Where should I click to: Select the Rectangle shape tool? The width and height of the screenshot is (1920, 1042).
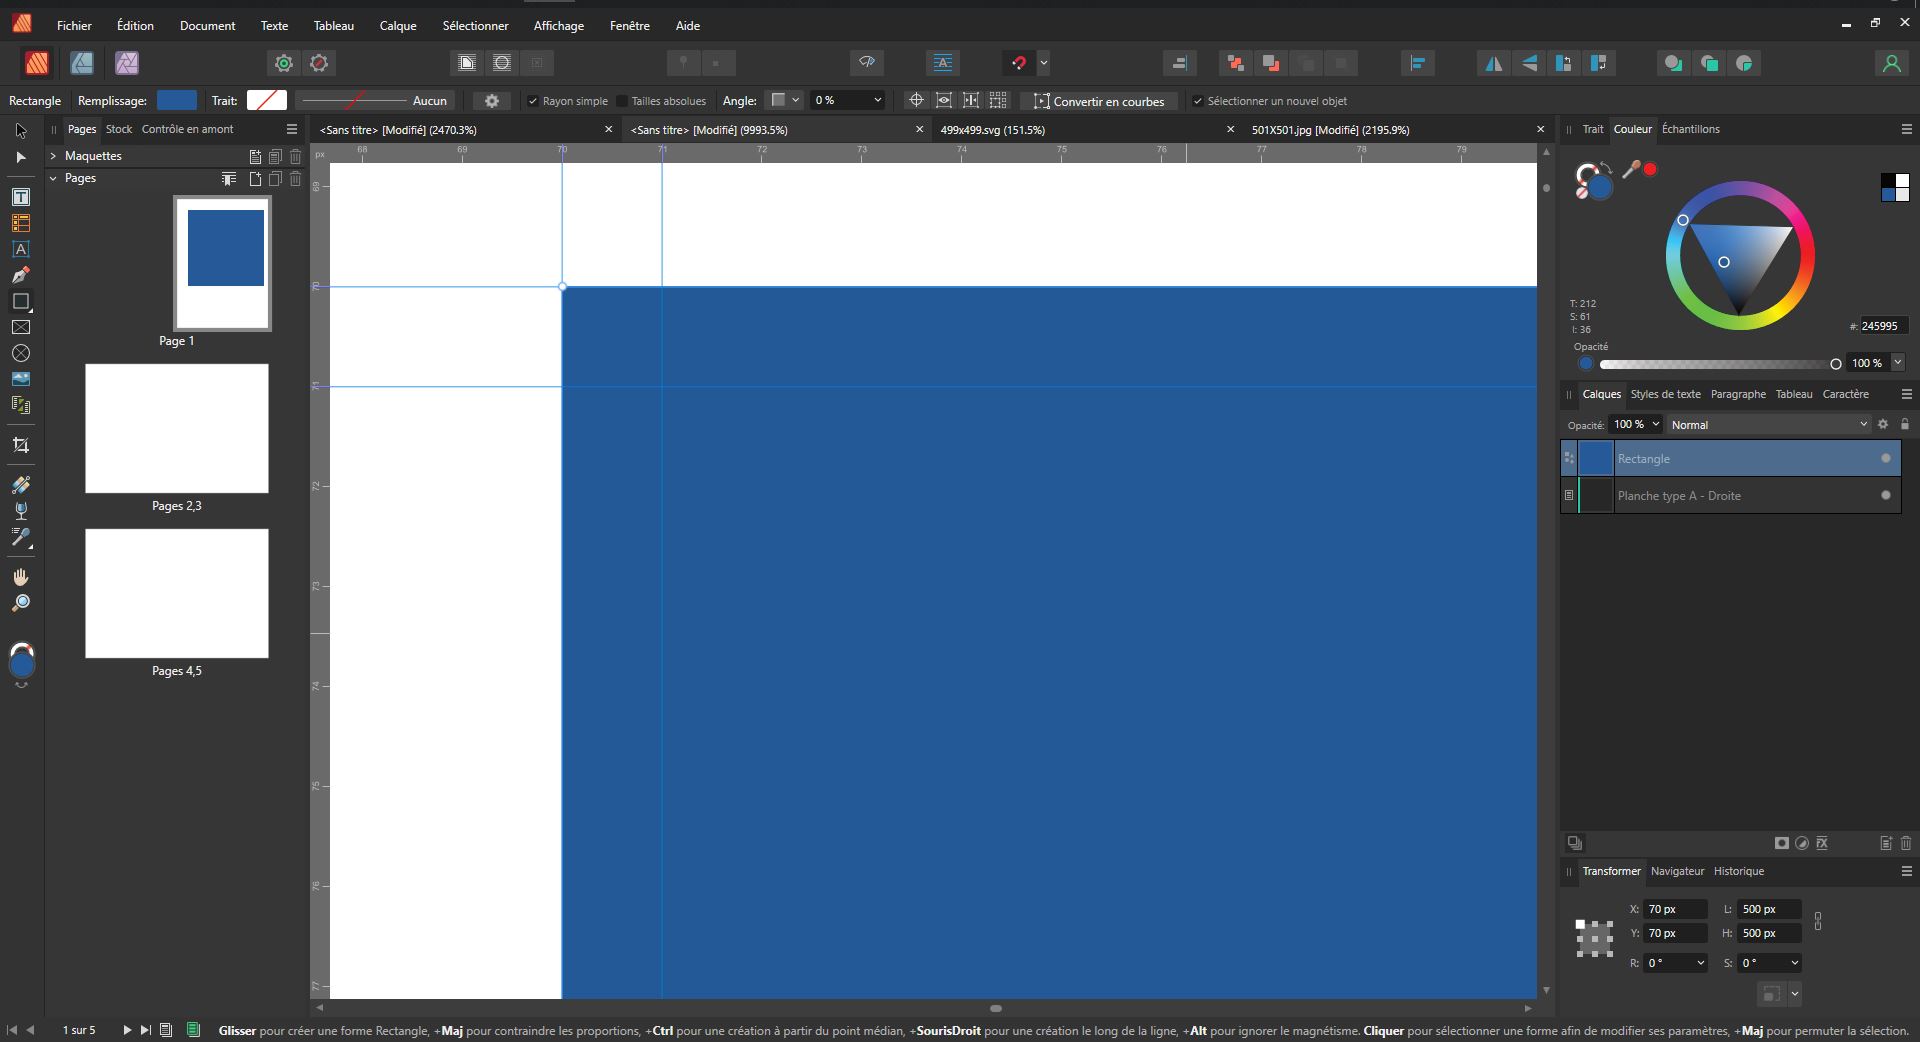tap(21, 301)
